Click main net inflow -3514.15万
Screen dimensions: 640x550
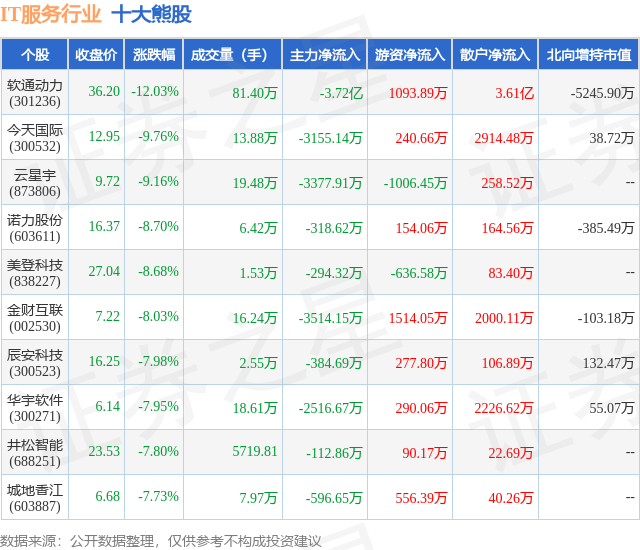[x=330, y=318]
